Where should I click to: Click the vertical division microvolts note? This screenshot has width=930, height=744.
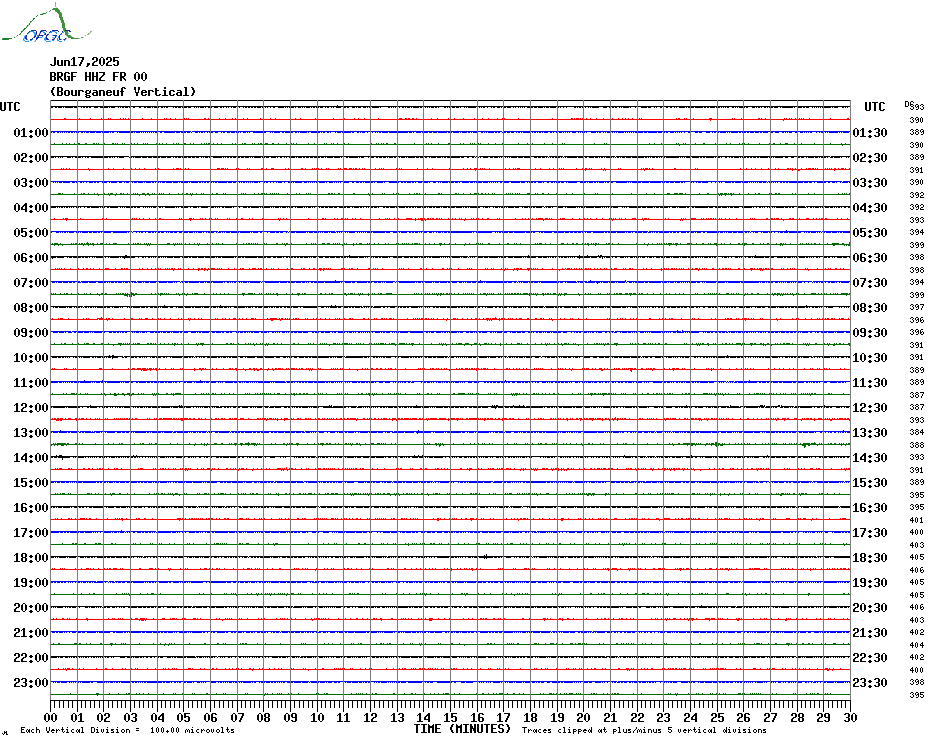click(x=127, y=730)
